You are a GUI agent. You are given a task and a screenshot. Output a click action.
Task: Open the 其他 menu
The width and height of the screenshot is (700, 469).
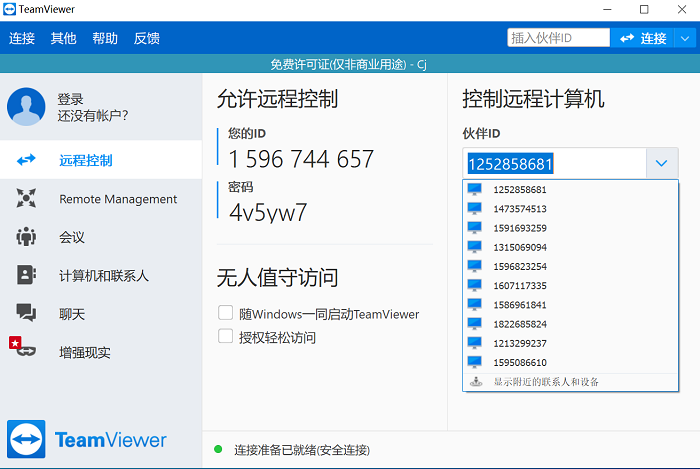[63, 38]
